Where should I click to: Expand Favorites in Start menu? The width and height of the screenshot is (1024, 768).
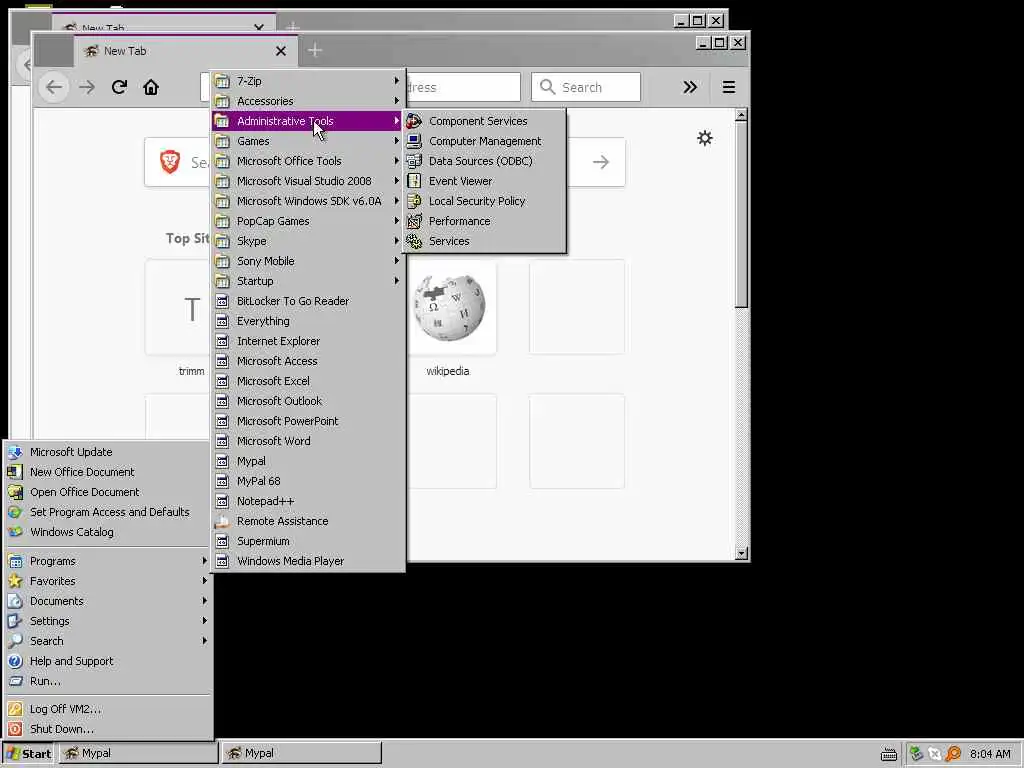click(108, 581)
